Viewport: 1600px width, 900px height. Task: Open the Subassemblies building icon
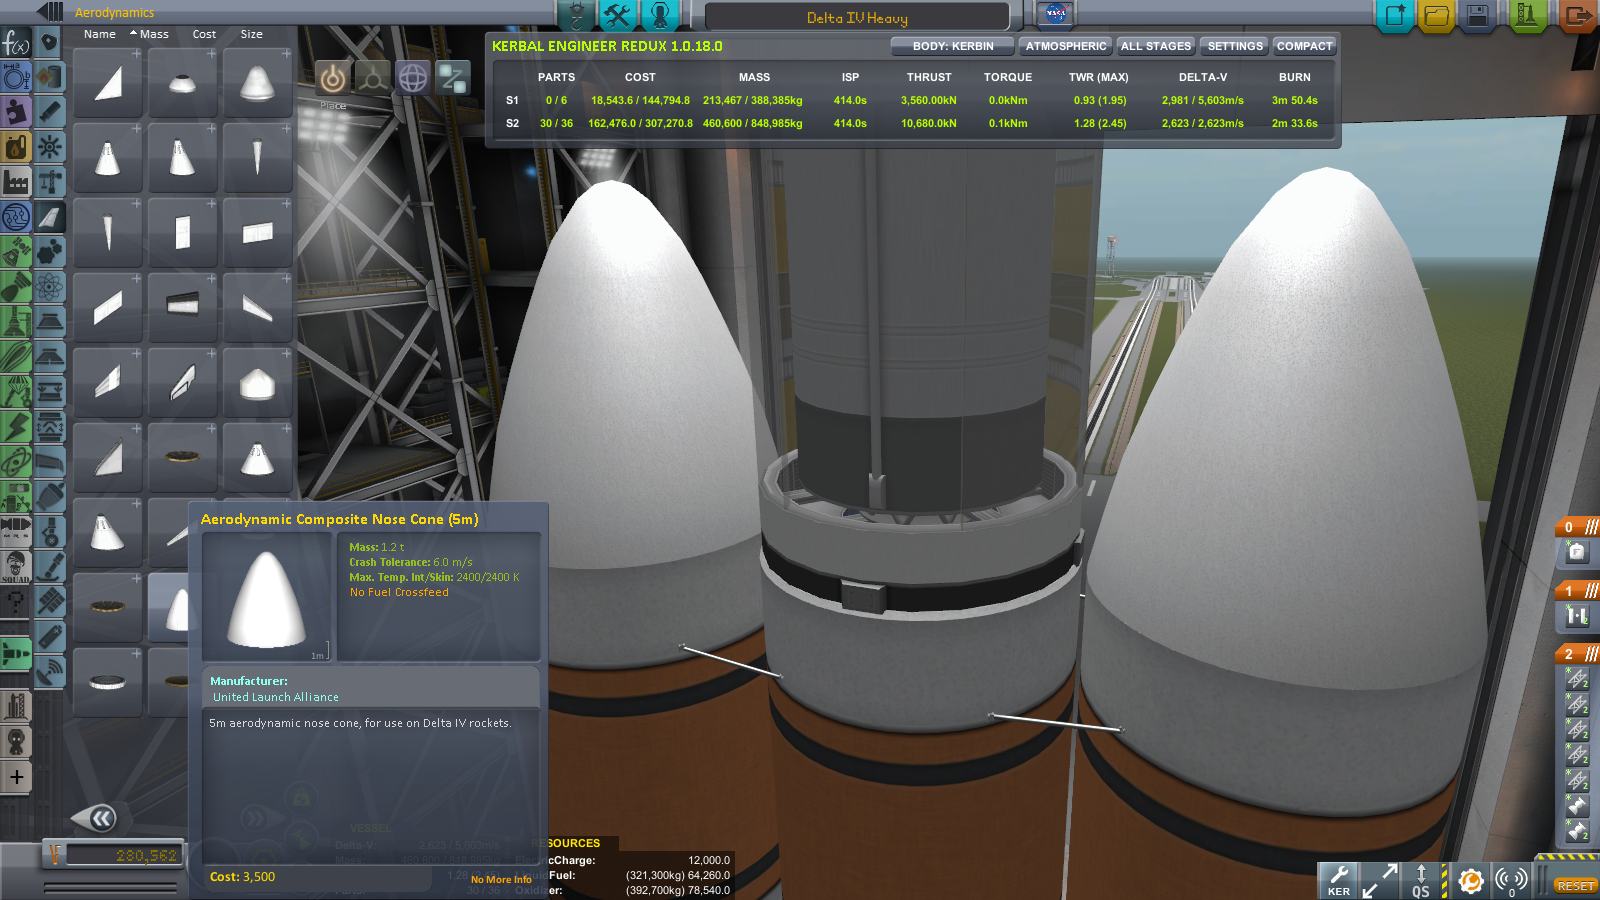(x=16, y=707)
